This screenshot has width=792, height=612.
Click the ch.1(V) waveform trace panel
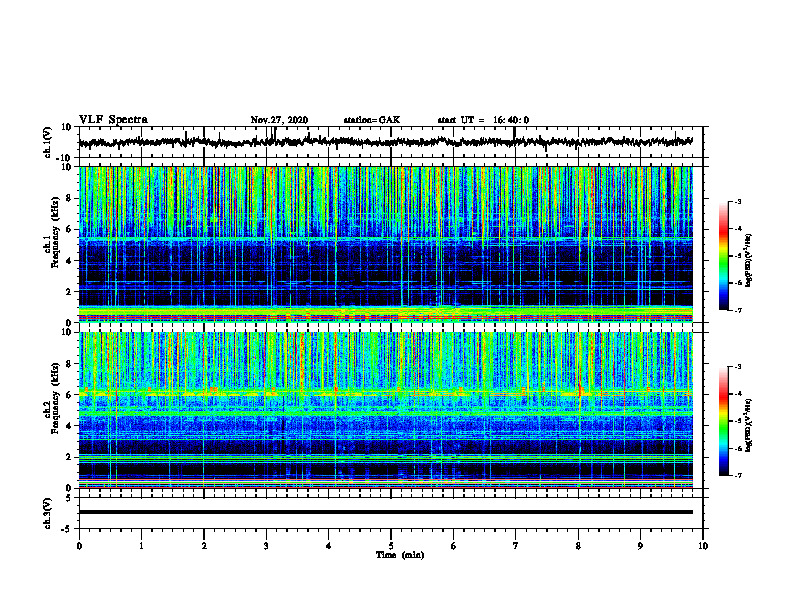pyautogui.click(x=391, y=142)
